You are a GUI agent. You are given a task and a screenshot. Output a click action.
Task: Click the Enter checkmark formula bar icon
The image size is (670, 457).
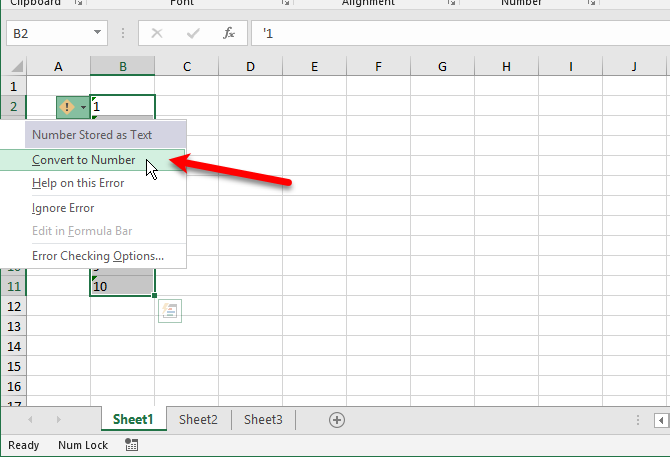192,33
